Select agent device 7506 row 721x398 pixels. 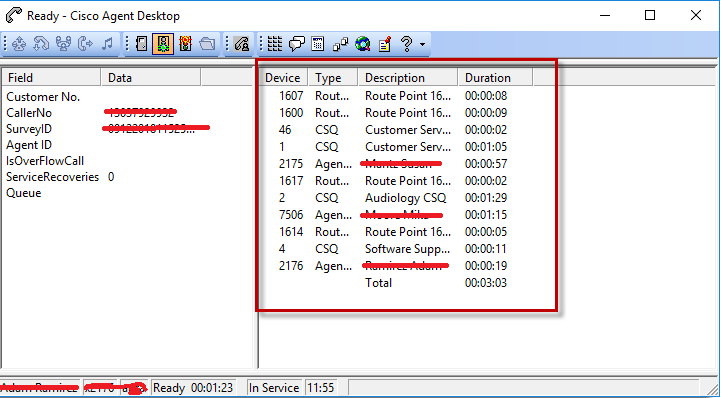(291, 215)
